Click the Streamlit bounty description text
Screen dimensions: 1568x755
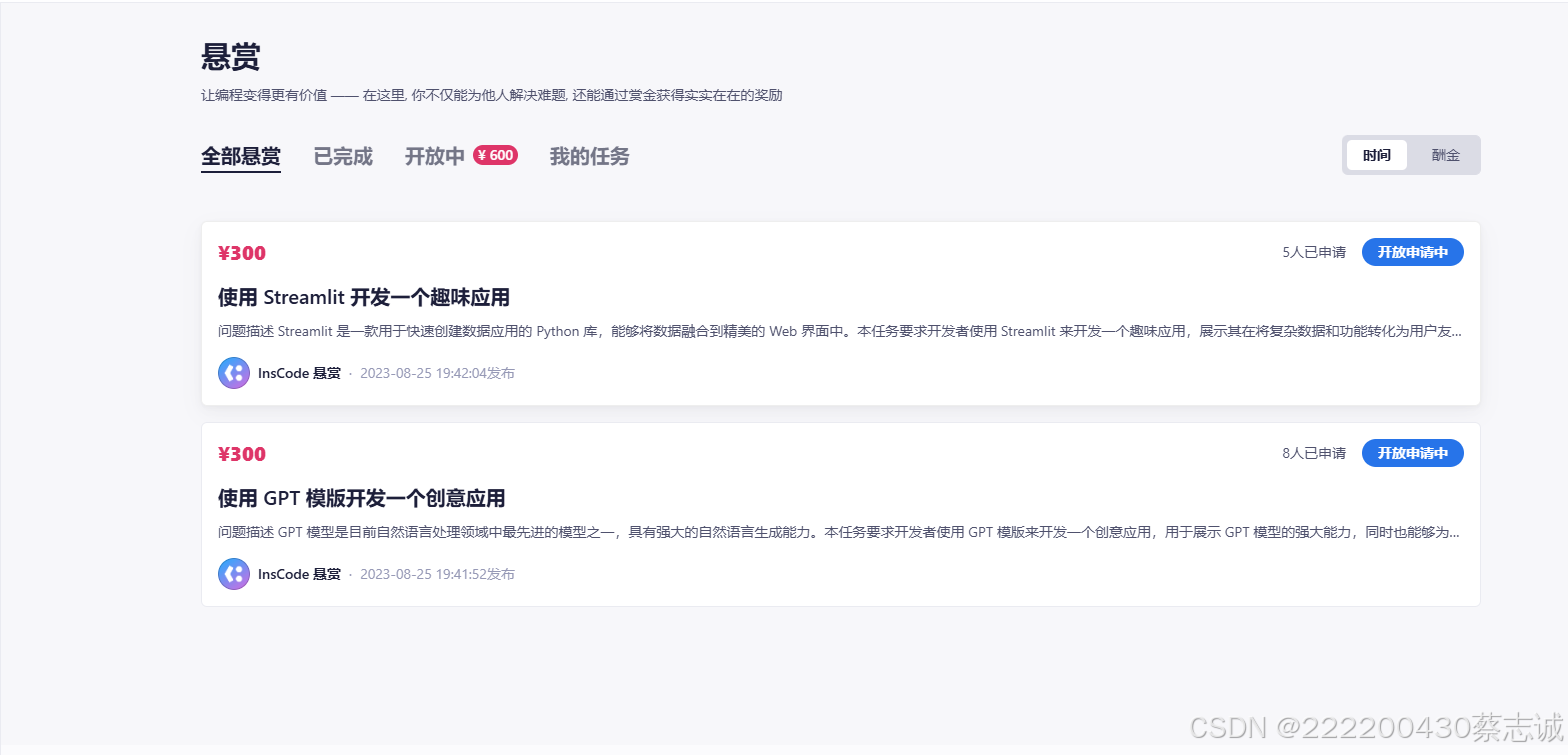coord(840,331)
